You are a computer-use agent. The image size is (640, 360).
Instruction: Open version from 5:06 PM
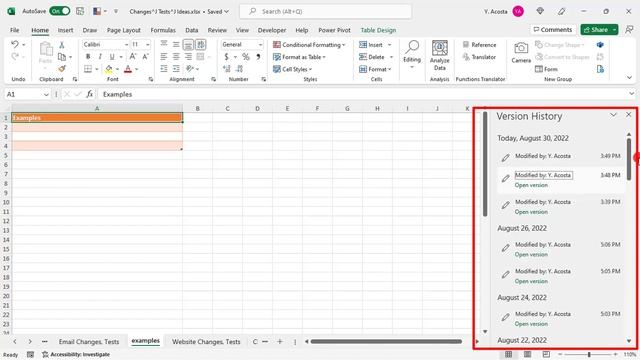[x=531, y=254]
